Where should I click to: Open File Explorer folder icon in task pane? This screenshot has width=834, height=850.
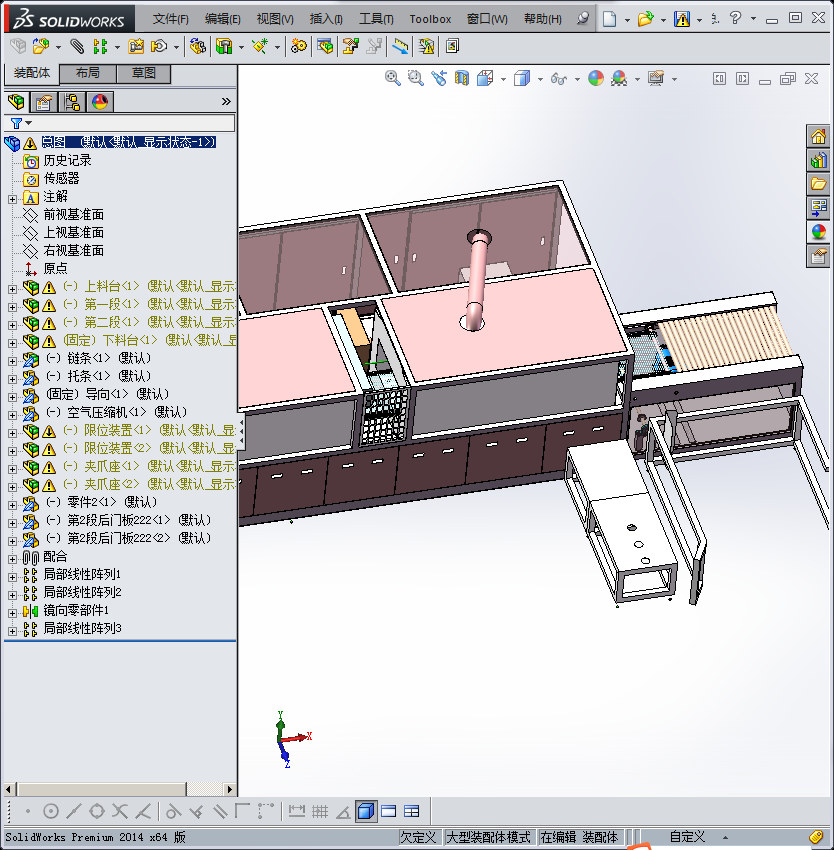click(819, 184)
